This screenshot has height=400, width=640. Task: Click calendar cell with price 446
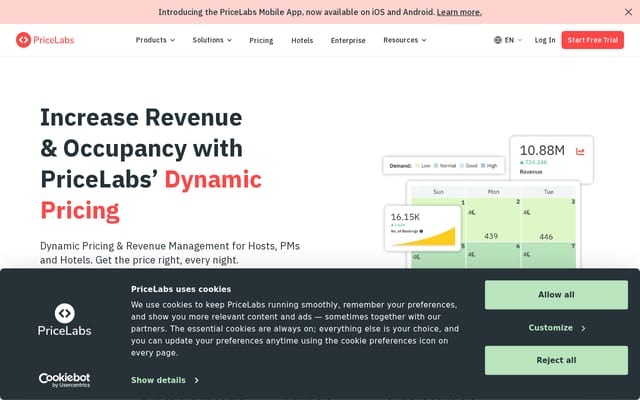[549, 220]
